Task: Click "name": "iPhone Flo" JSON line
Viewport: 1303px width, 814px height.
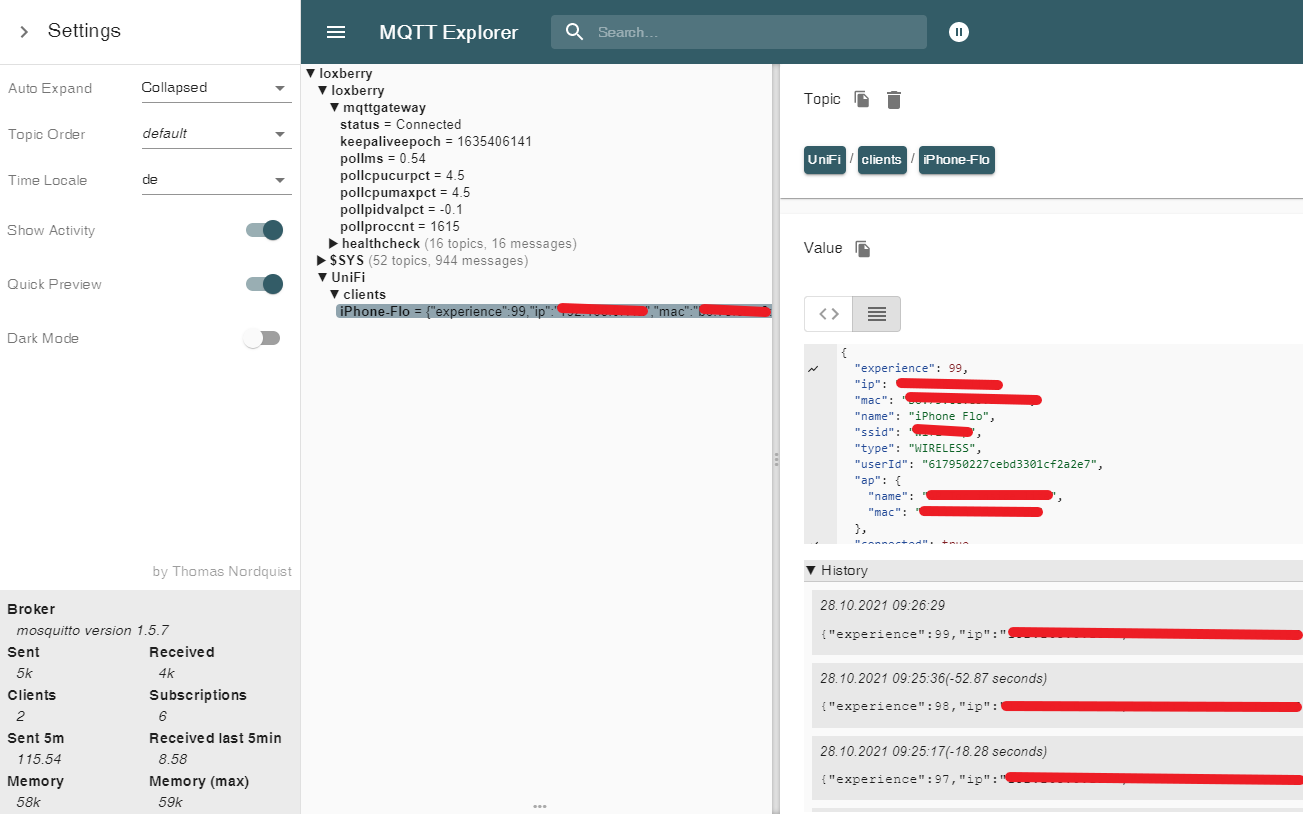Action: (x=925, y=416)
